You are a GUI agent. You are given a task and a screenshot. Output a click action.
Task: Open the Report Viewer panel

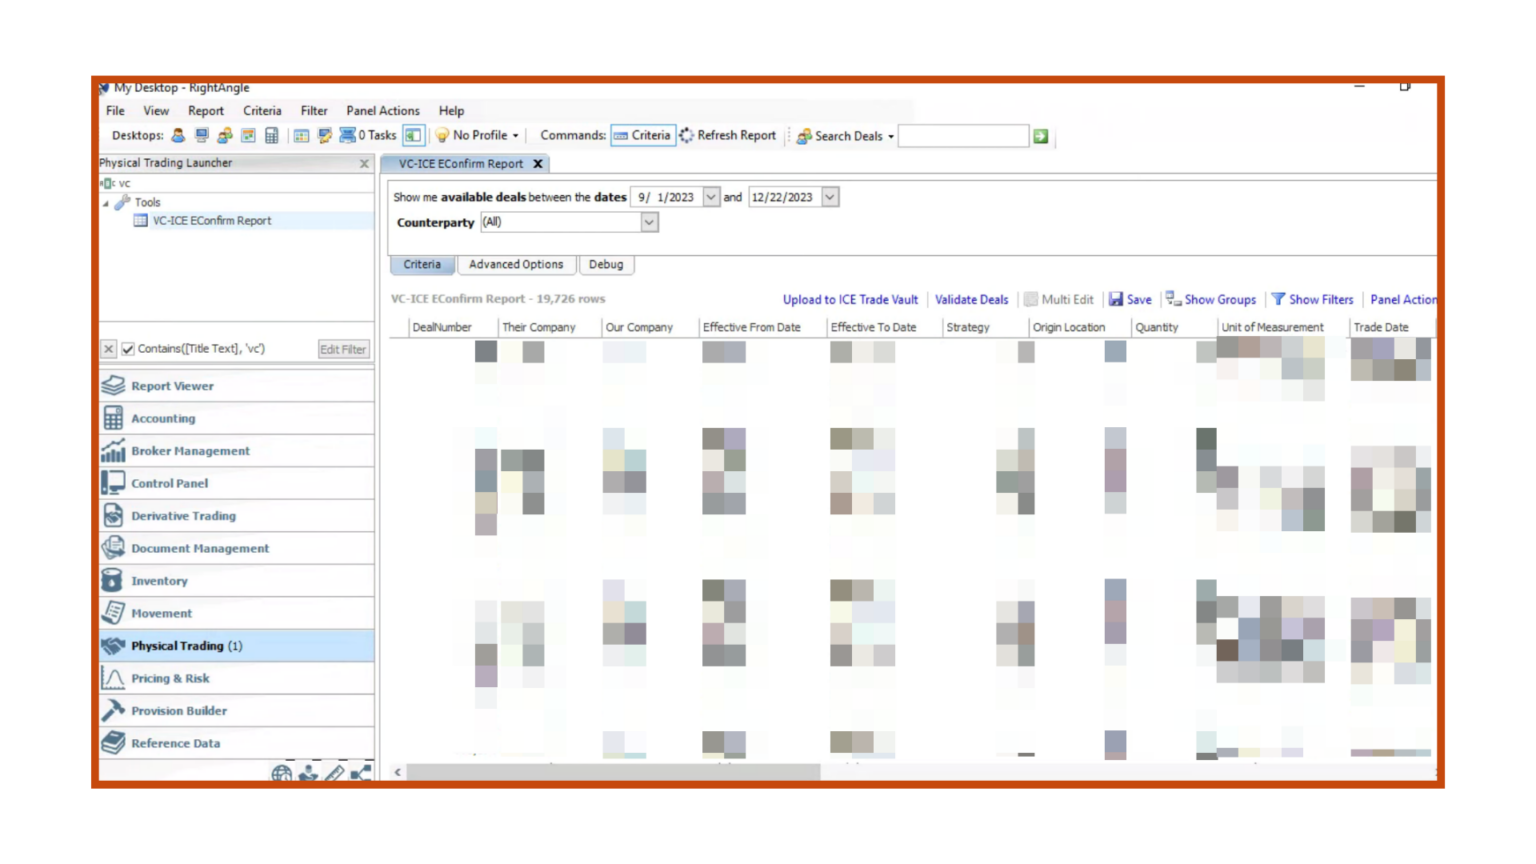[172, 386]
